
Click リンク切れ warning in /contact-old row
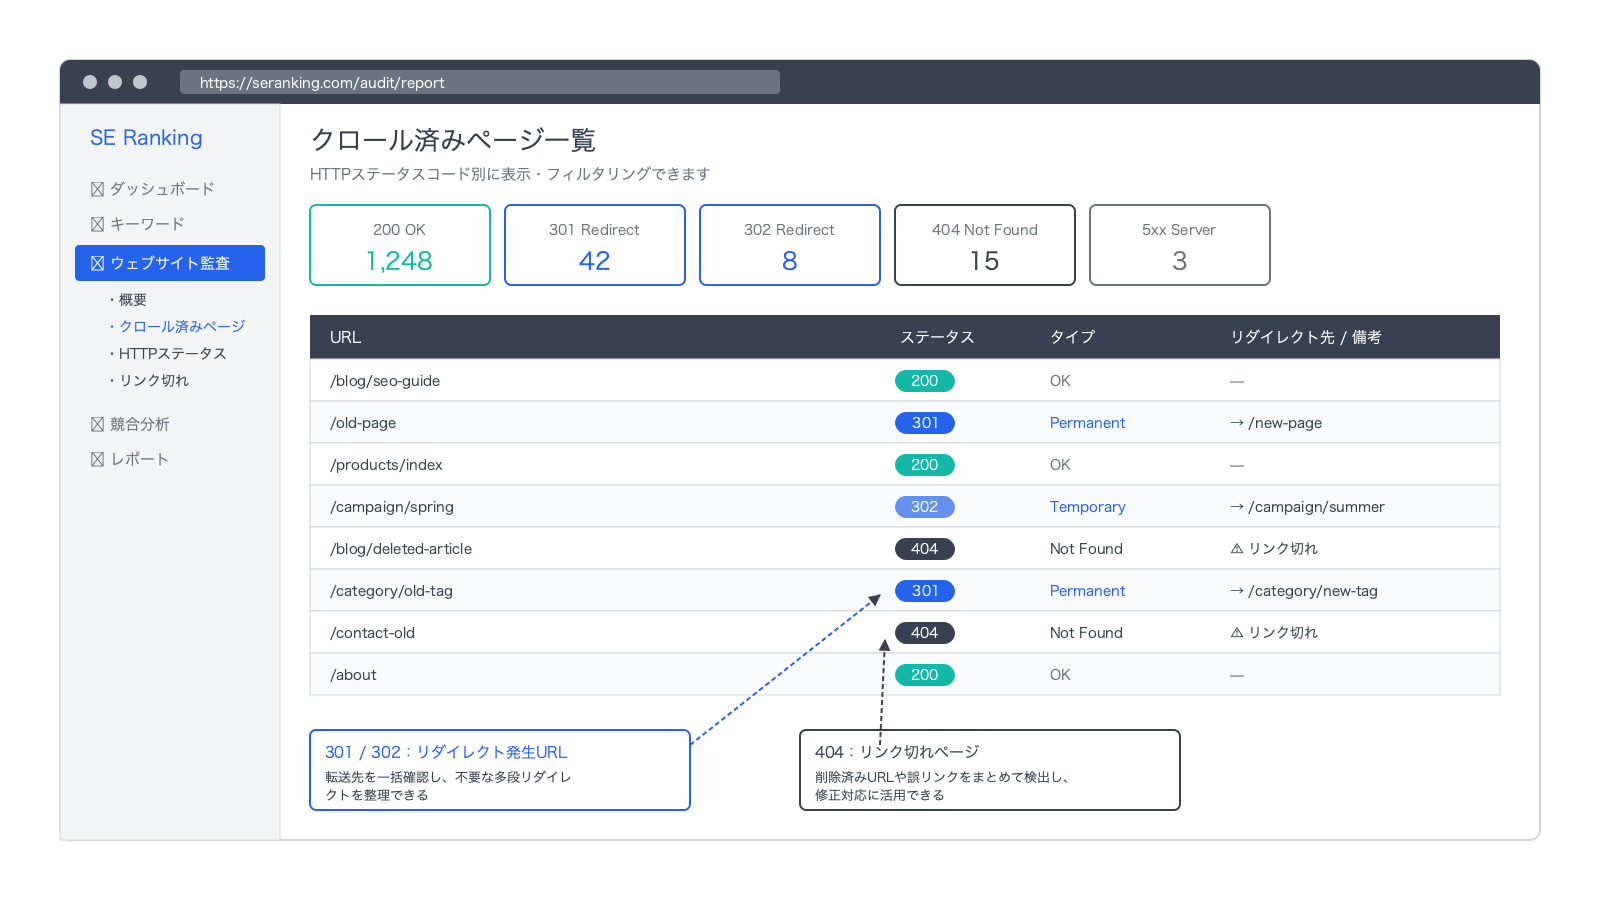(1274, 633)
